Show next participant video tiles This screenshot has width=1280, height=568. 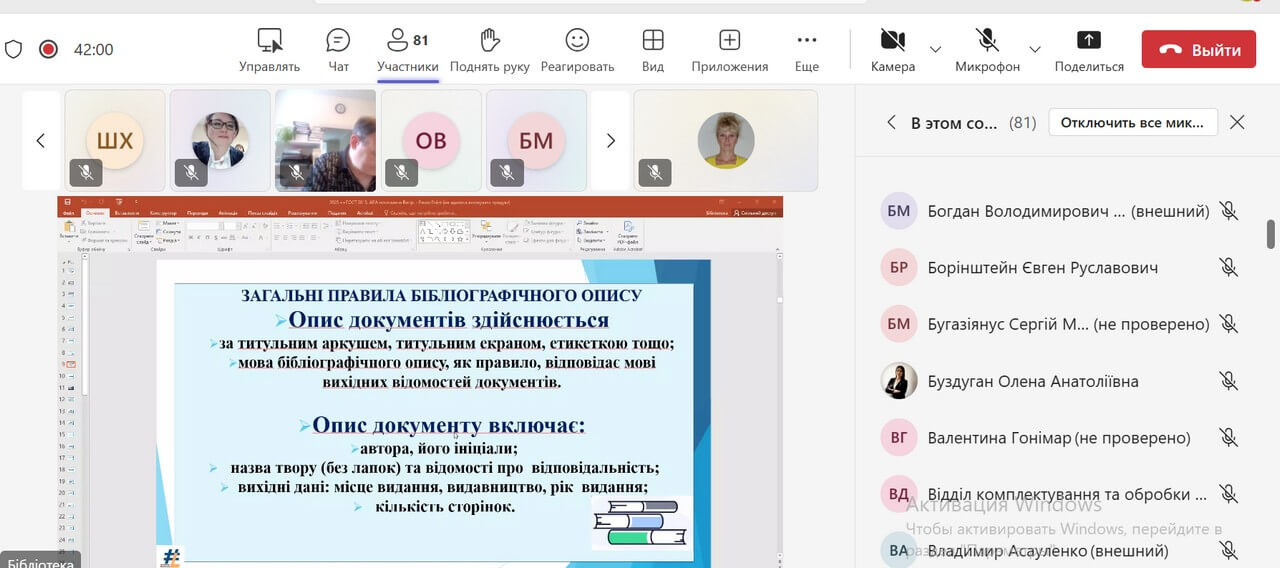(610, 141)
